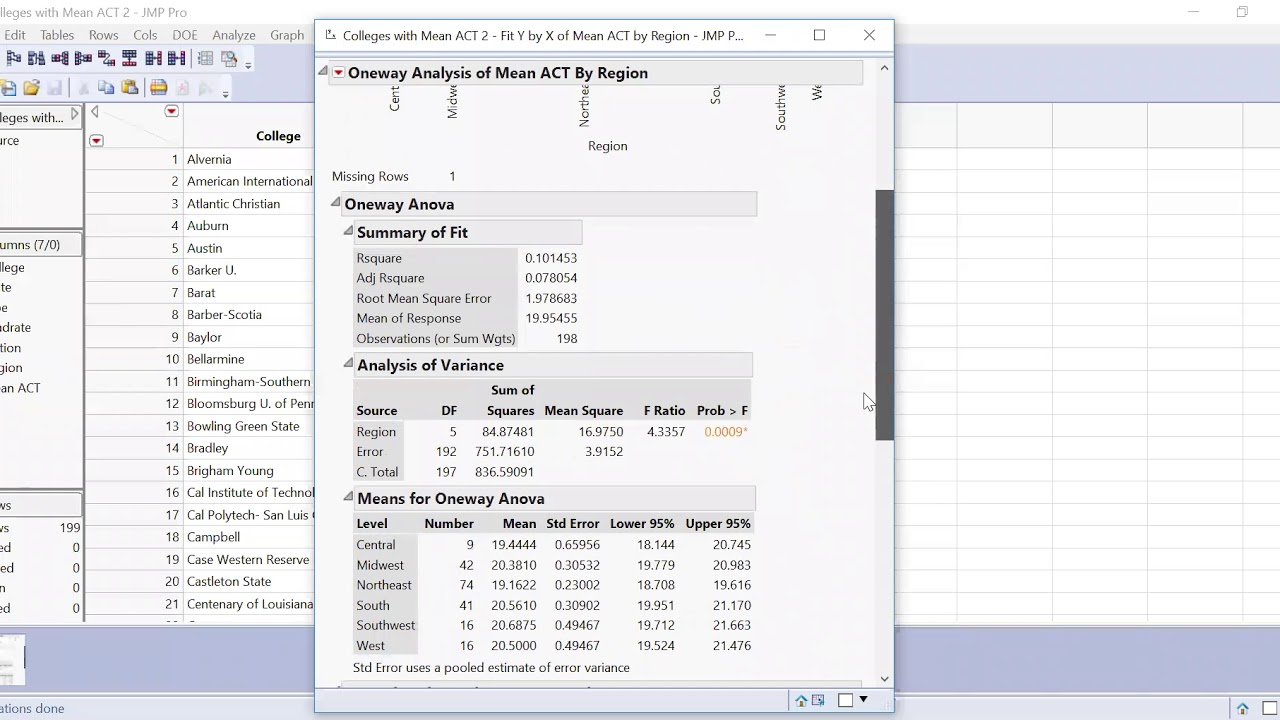Image resolution: width=1280 pixels, height=720 pixels.
Task: Click the Transpose zigzag table icon
Action: (106, 58)
